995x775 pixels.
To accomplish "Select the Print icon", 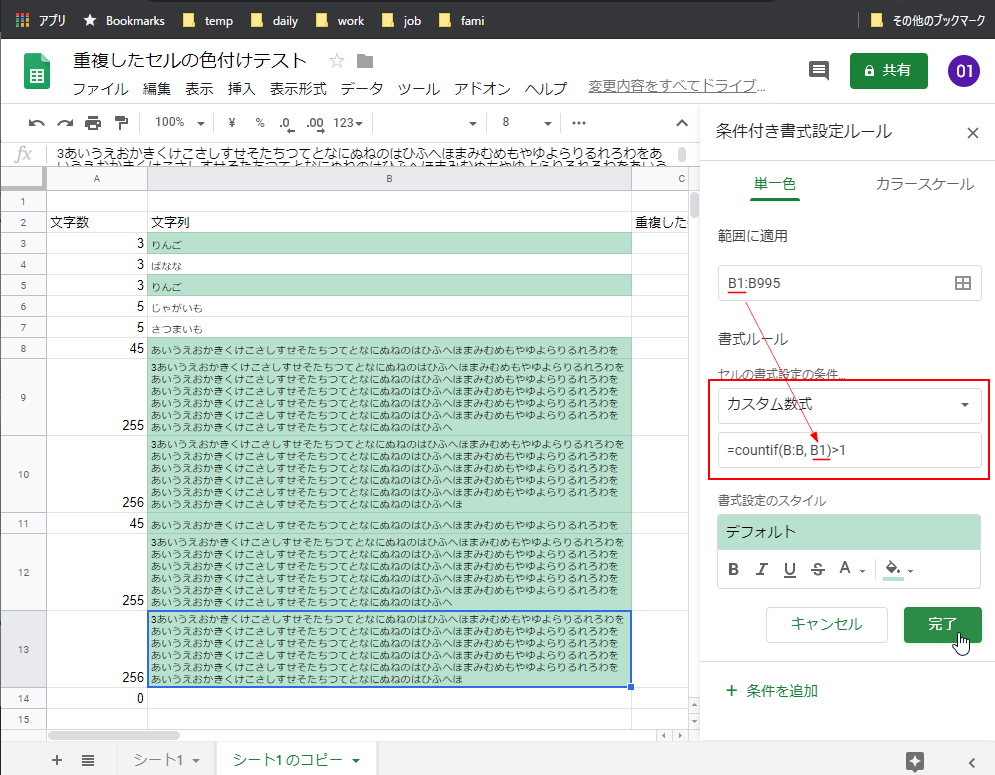I will click(x=90, y=122).
